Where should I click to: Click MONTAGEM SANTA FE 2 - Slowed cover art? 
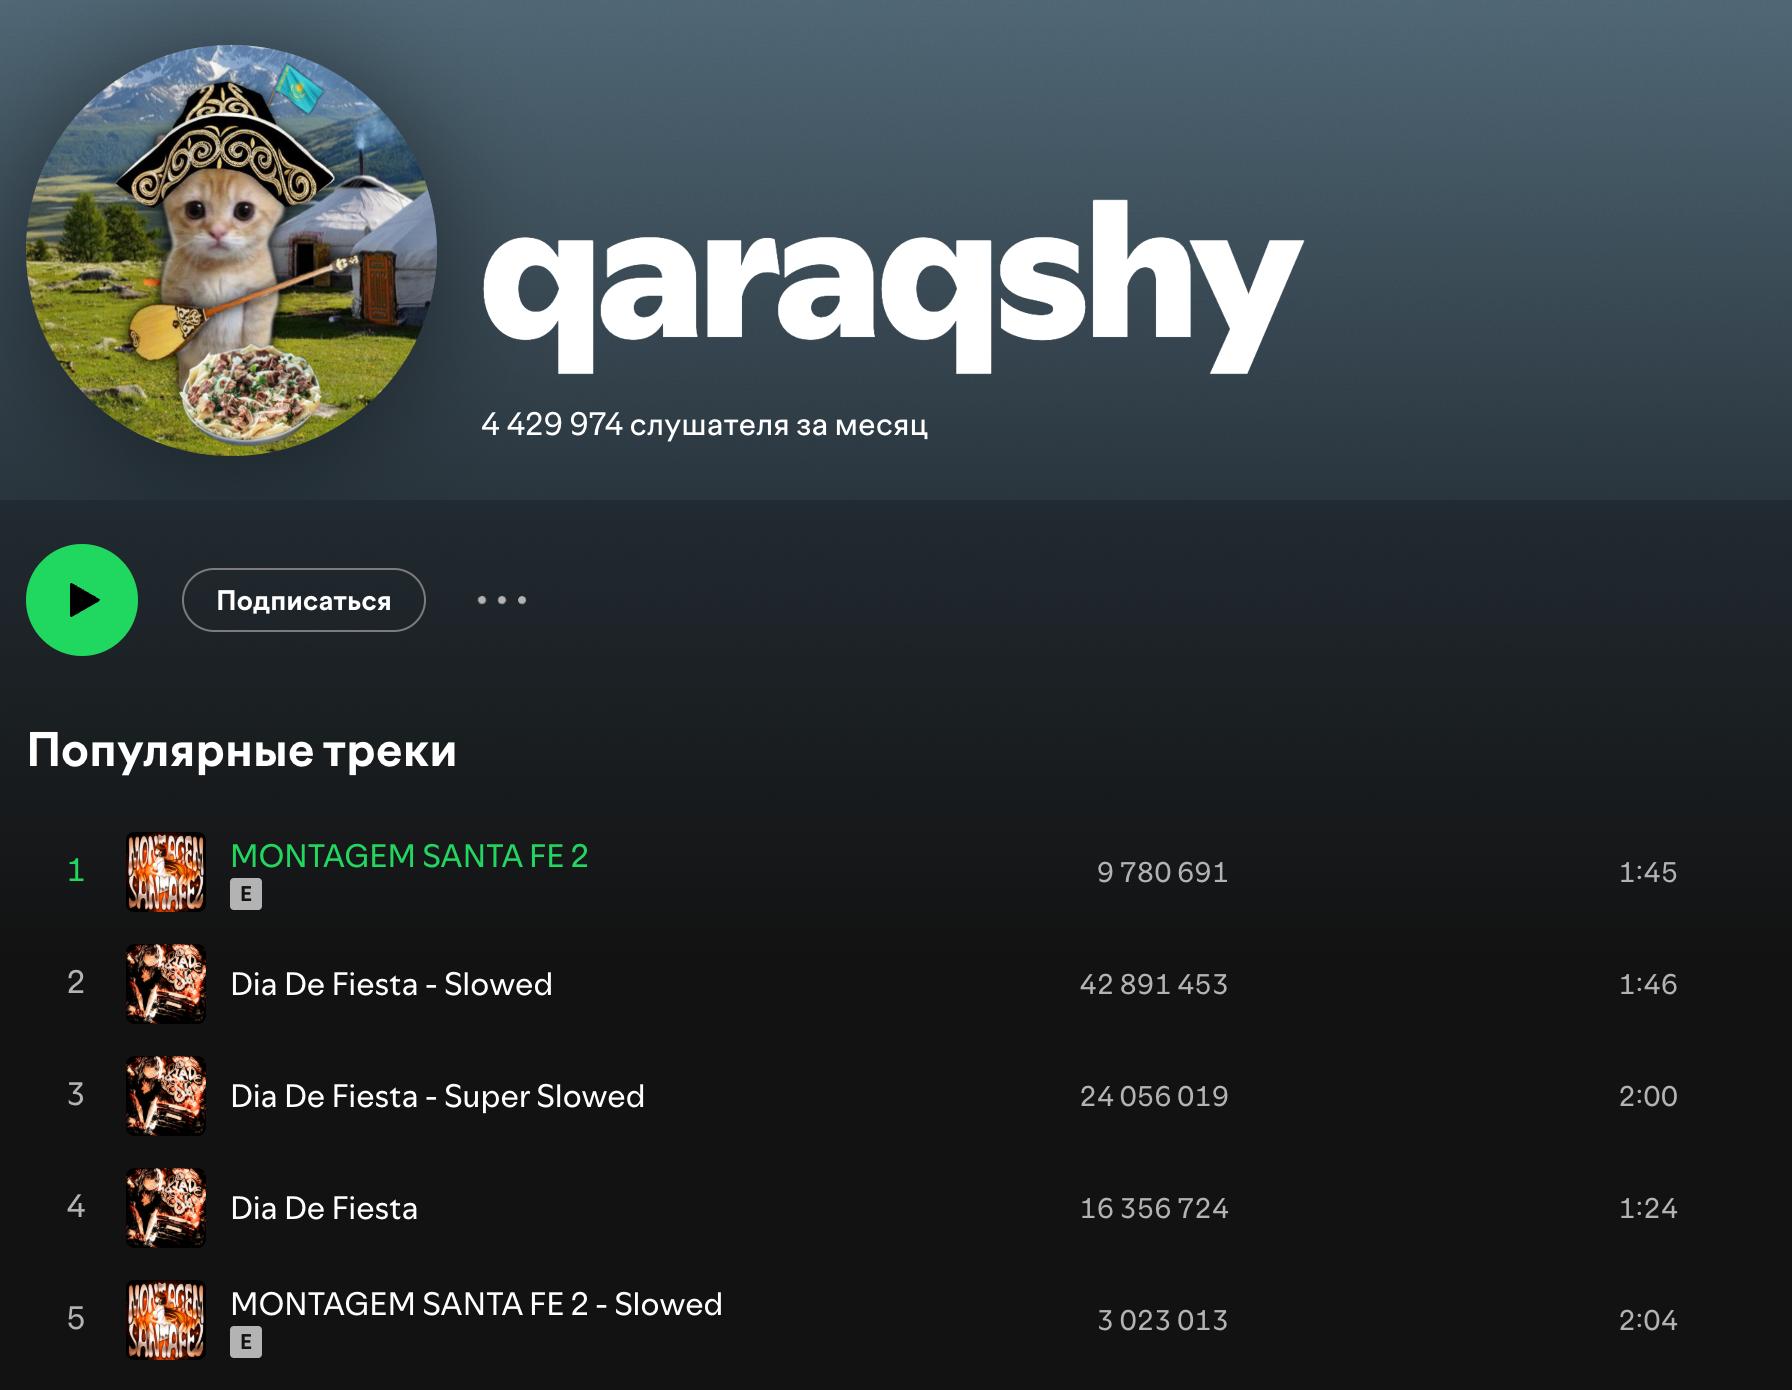tap(166, 1320)
